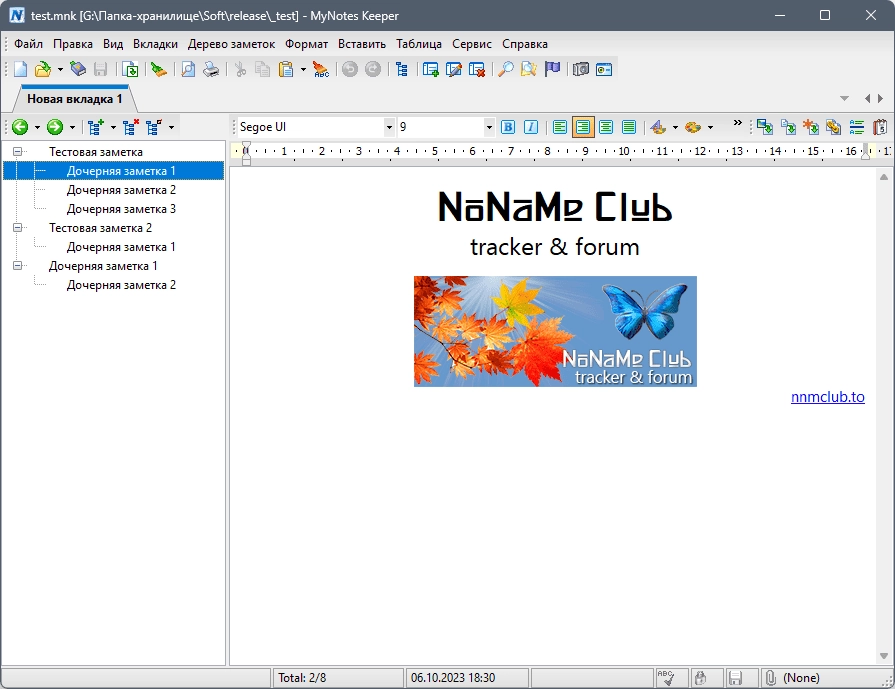Click the scissors cut icon

[240, 69]
